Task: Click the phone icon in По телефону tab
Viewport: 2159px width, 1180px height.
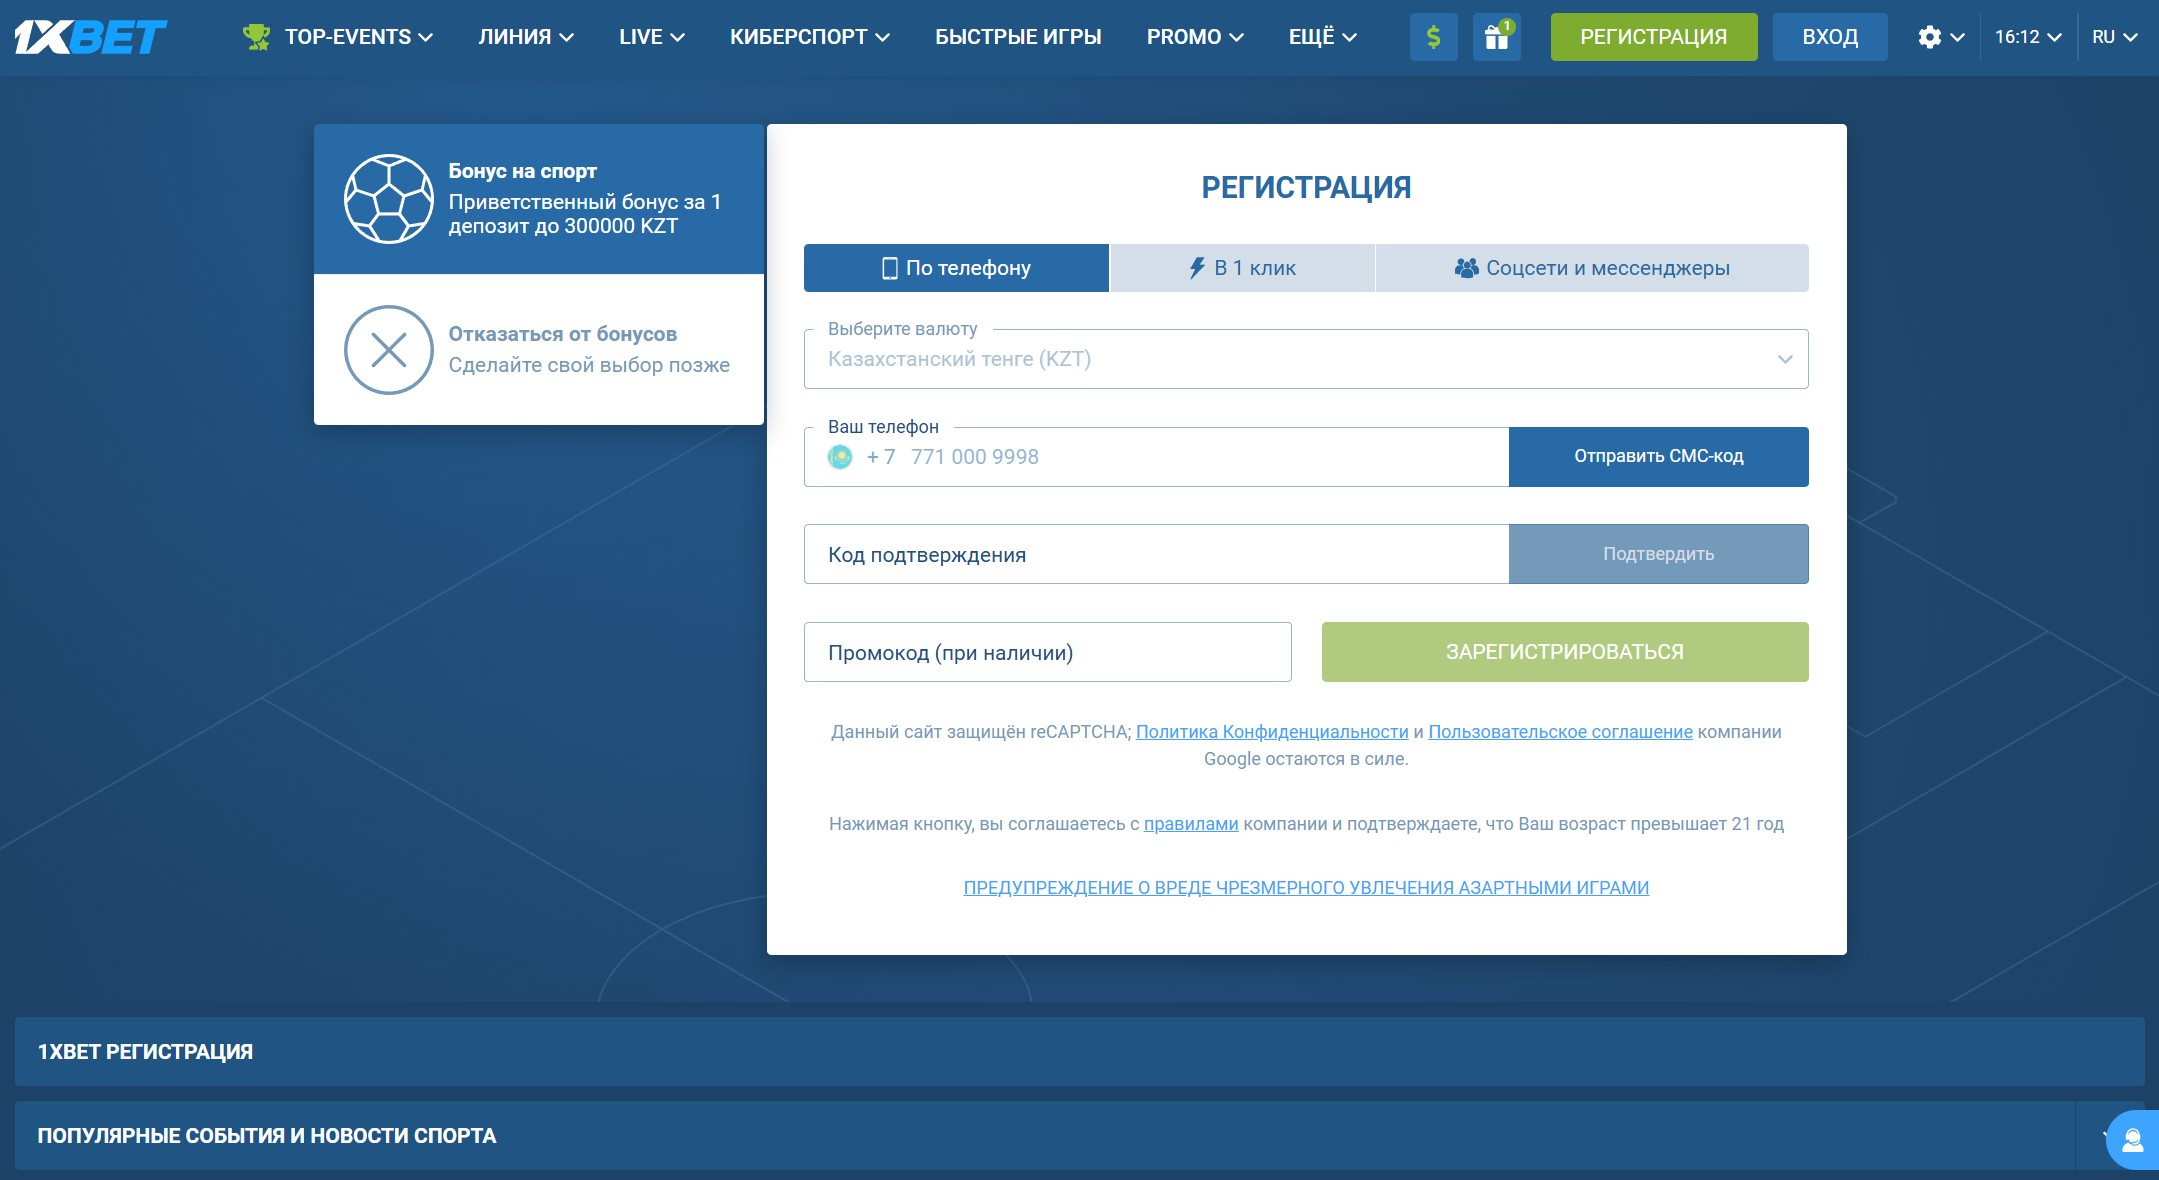Action: click(889, 268)
